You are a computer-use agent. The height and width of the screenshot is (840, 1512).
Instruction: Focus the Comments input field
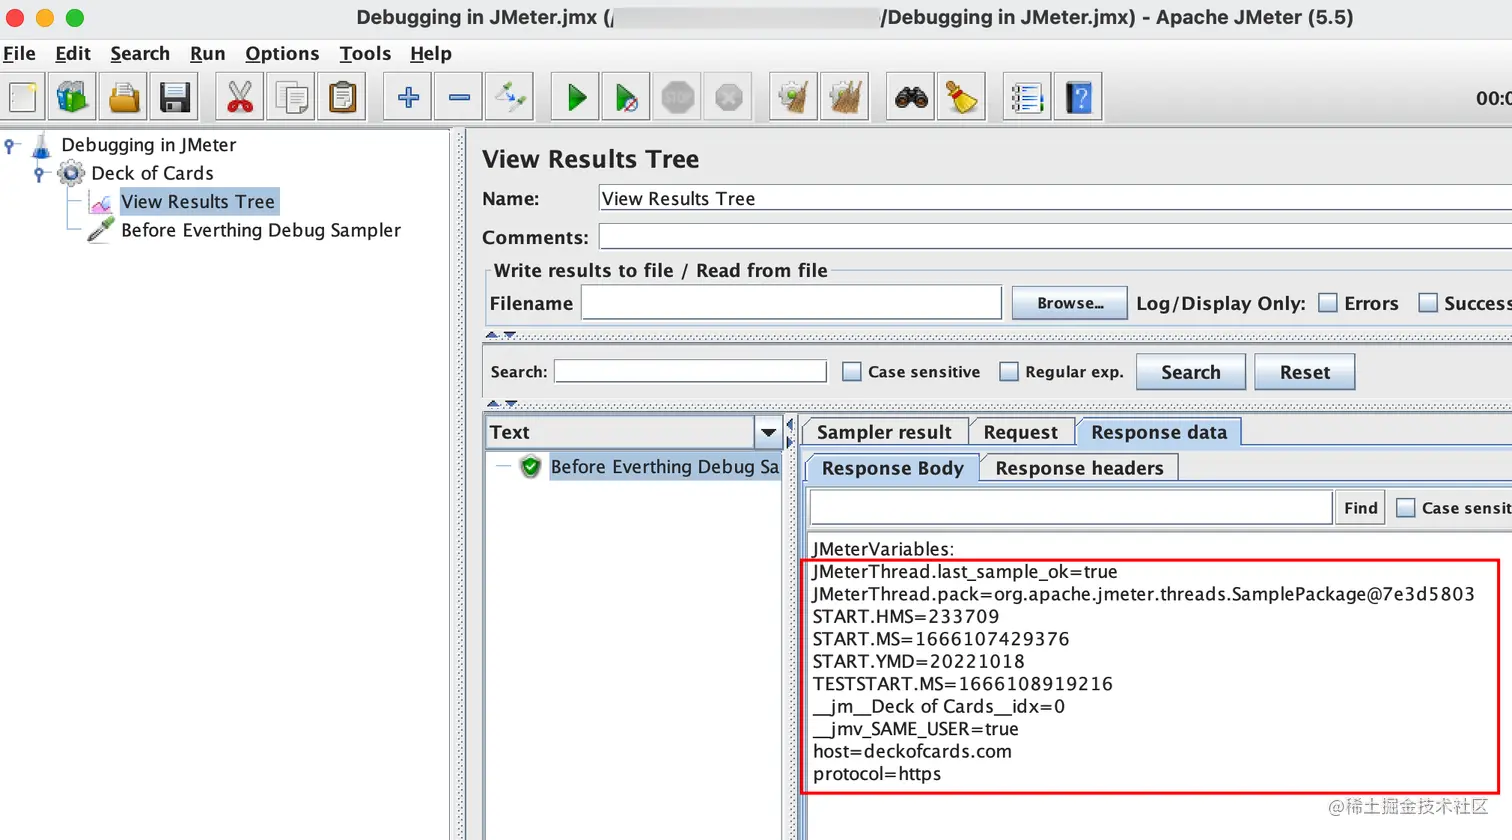point(1055,237)
